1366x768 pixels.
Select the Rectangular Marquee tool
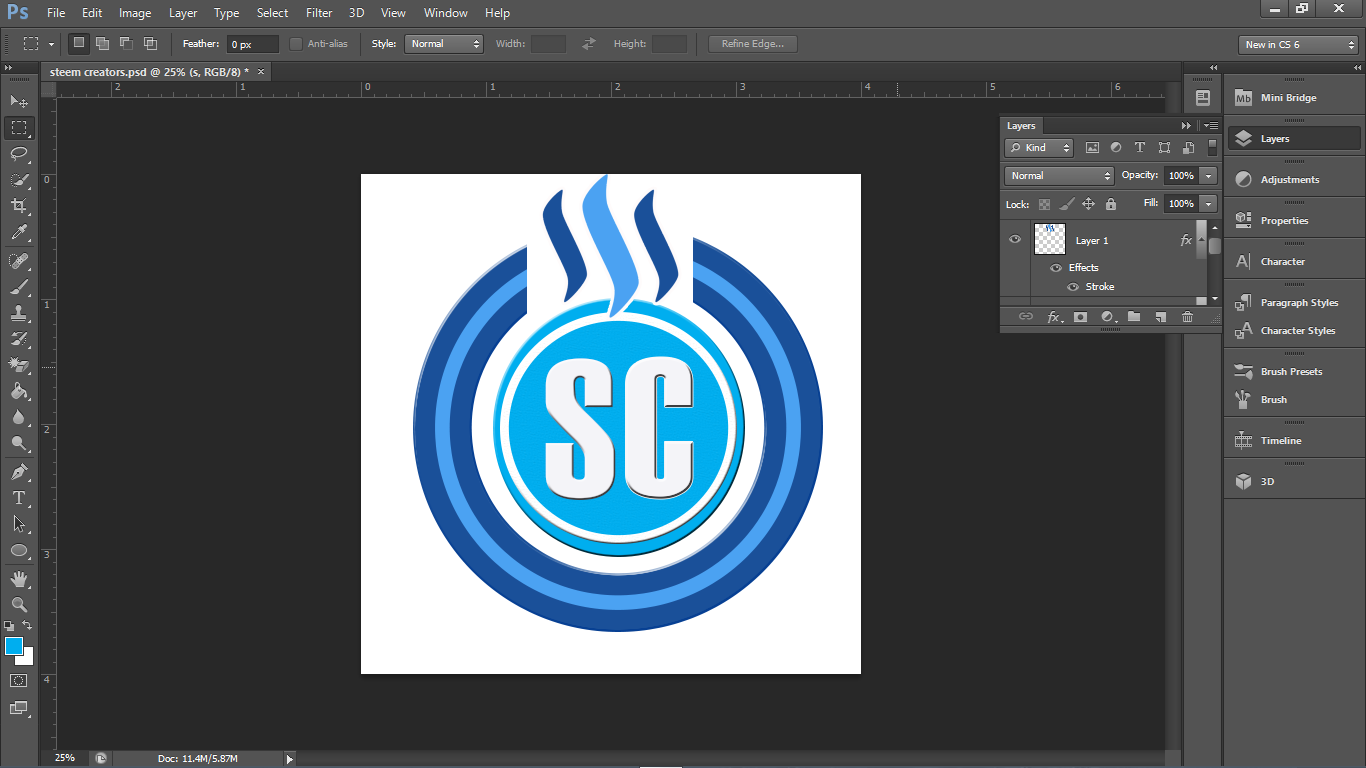19,128
